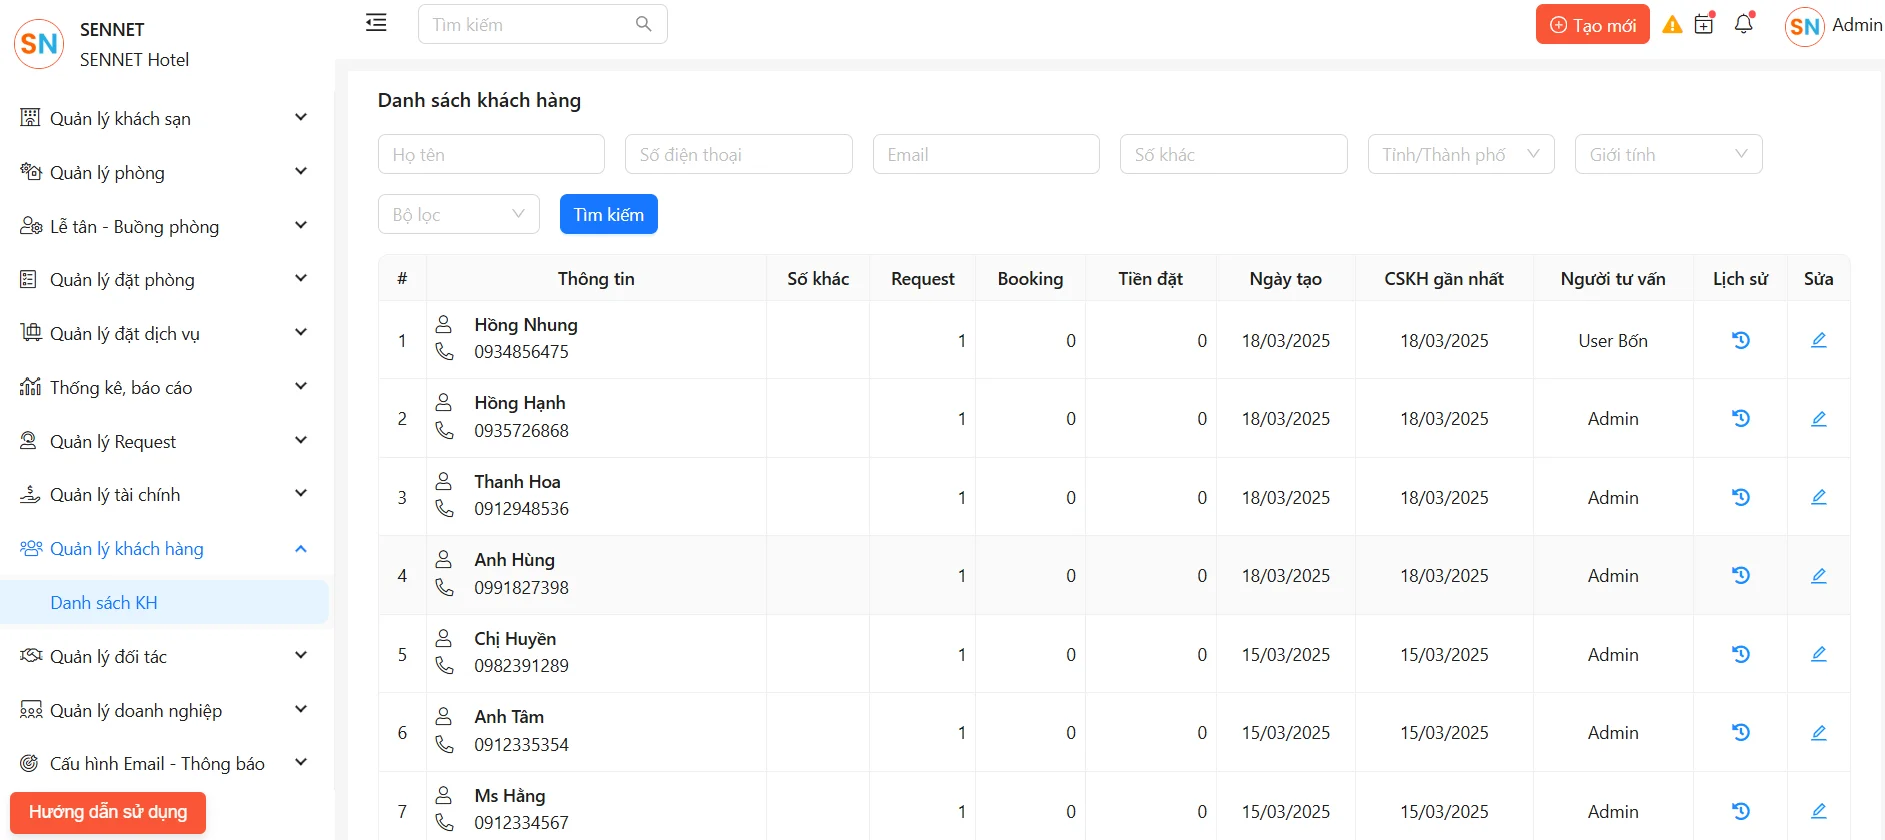Image resolution: width=1885 pixels, height=840 pixels.
Task: Open the calendar add icon in header
Action: [x=1705, y=25]
